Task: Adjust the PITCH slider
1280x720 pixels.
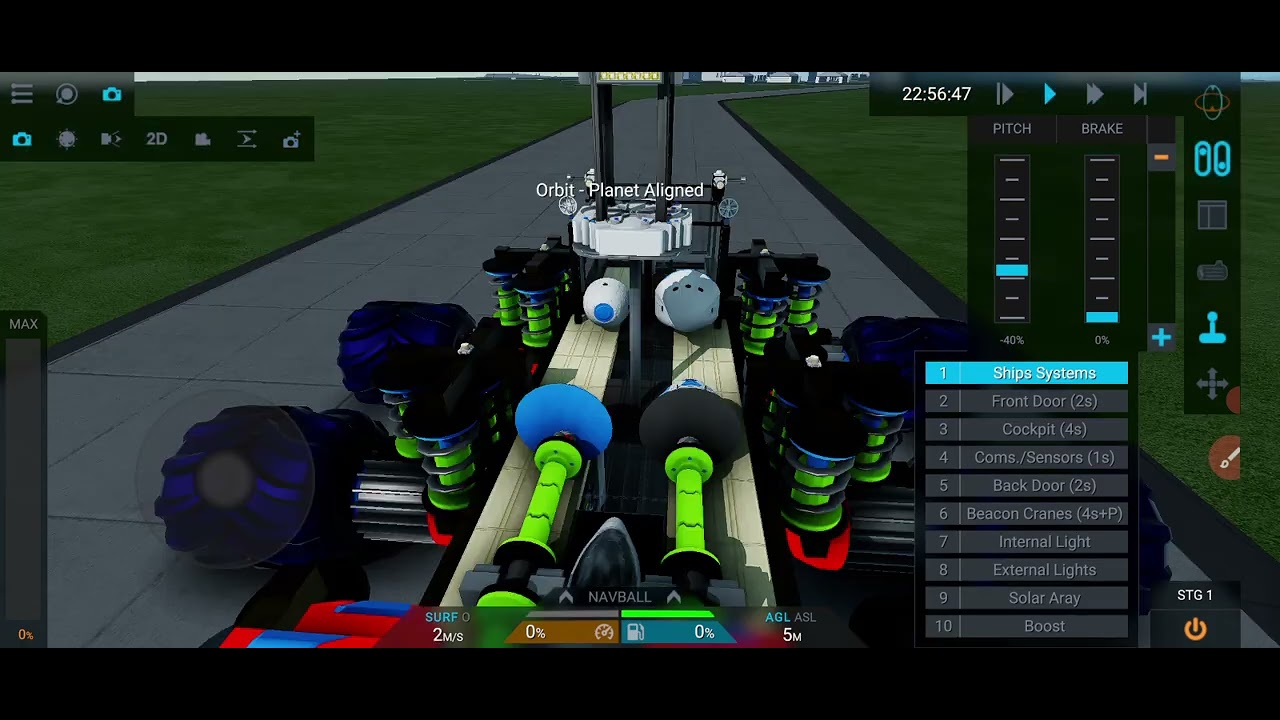Action: coord(1012,239)
